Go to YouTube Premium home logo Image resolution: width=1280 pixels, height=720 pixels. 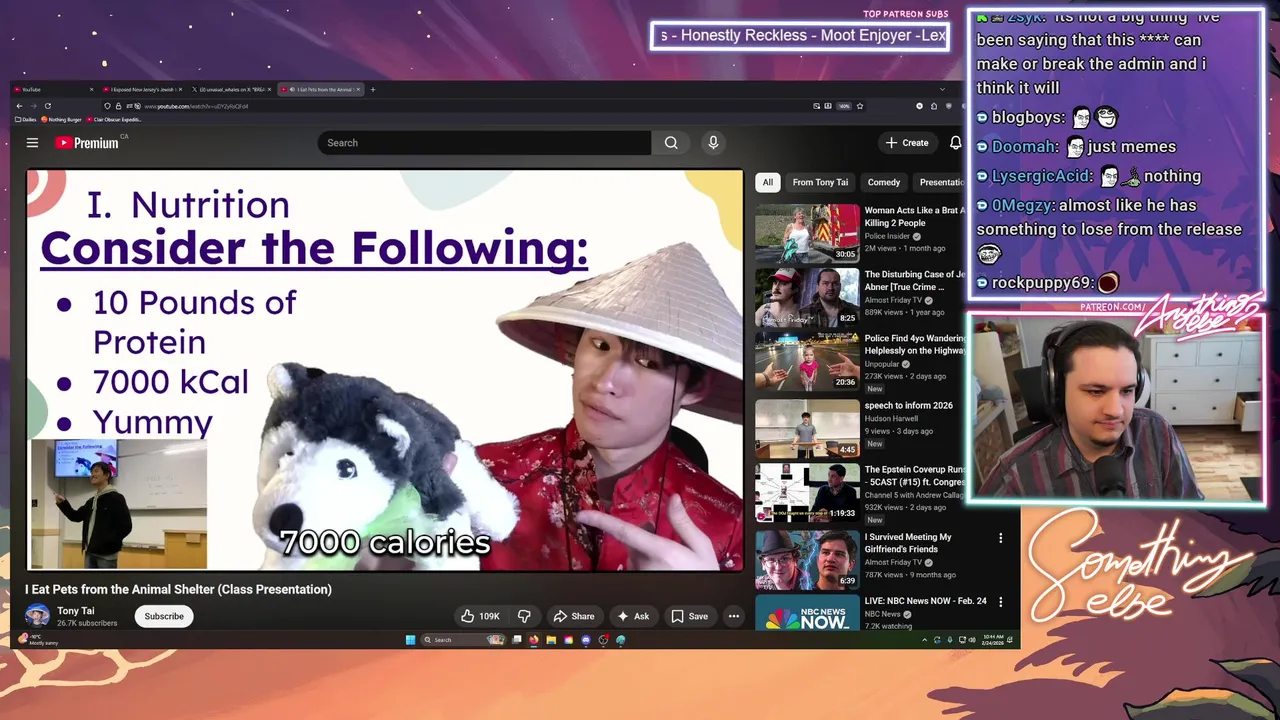pos(87,143)
